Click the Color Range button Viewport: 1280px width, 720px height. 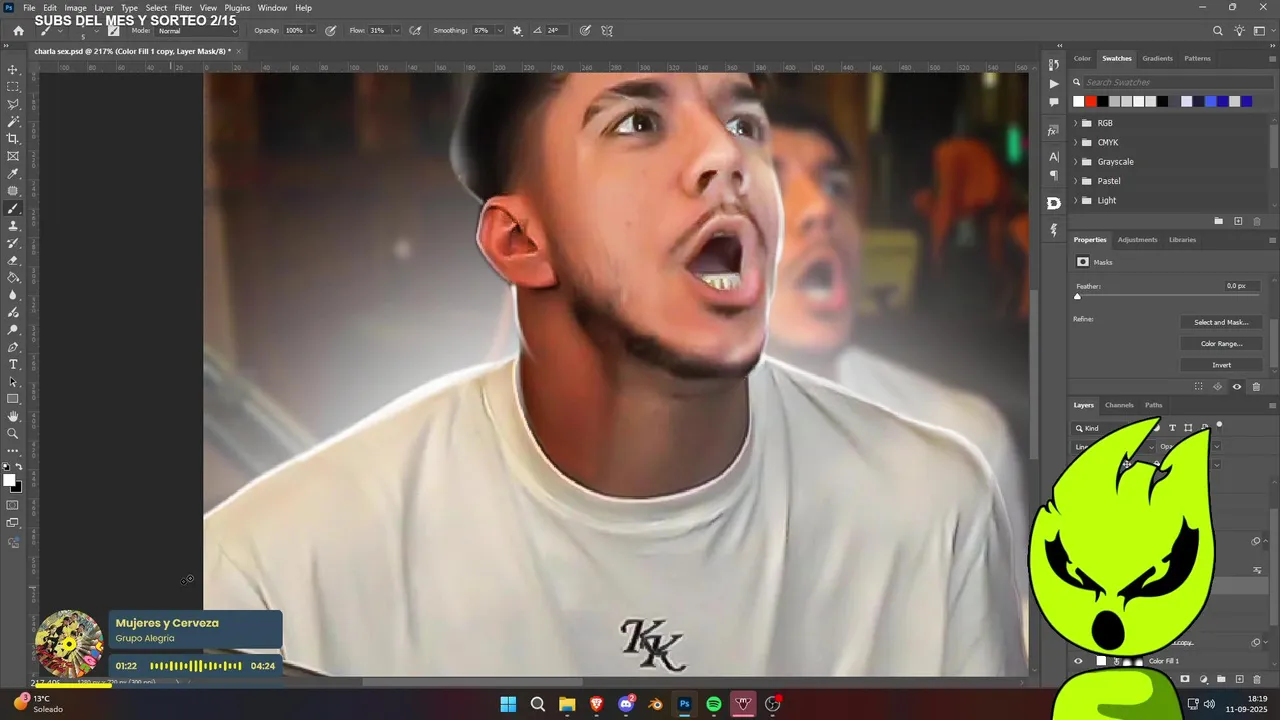1221,344
